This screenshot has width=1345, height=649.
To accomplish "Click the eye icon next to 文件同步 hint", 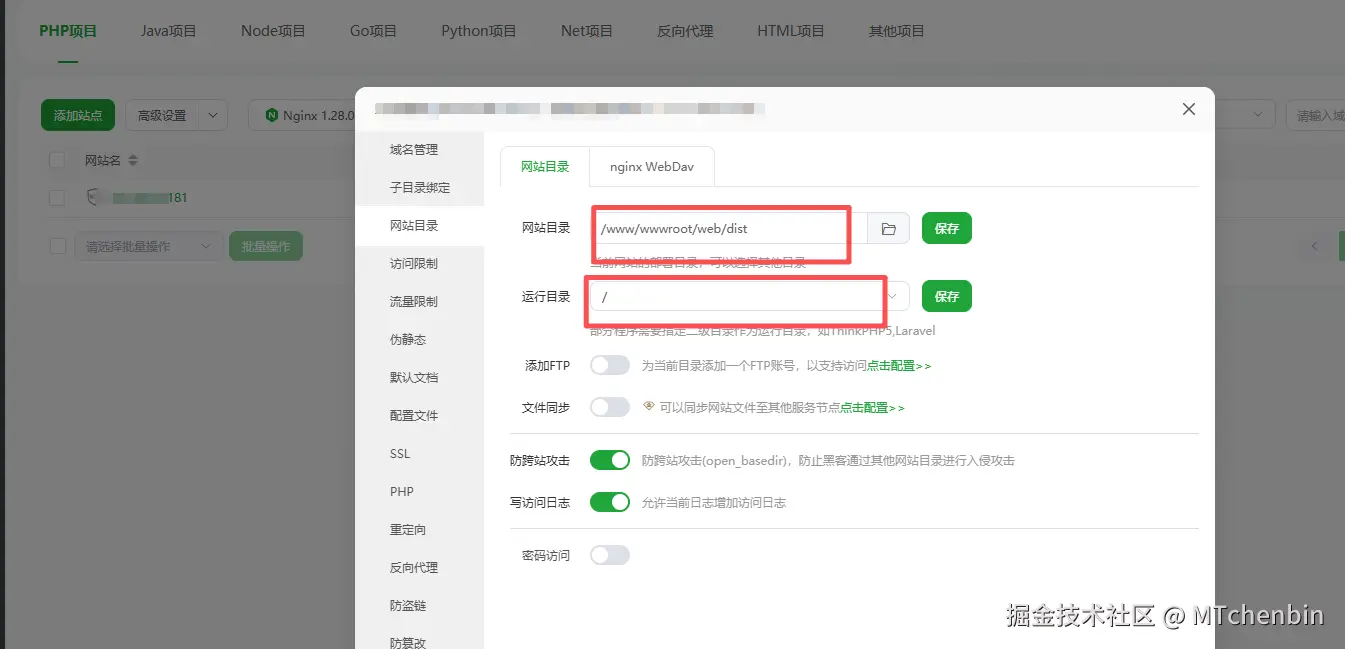I will point(649,407).
